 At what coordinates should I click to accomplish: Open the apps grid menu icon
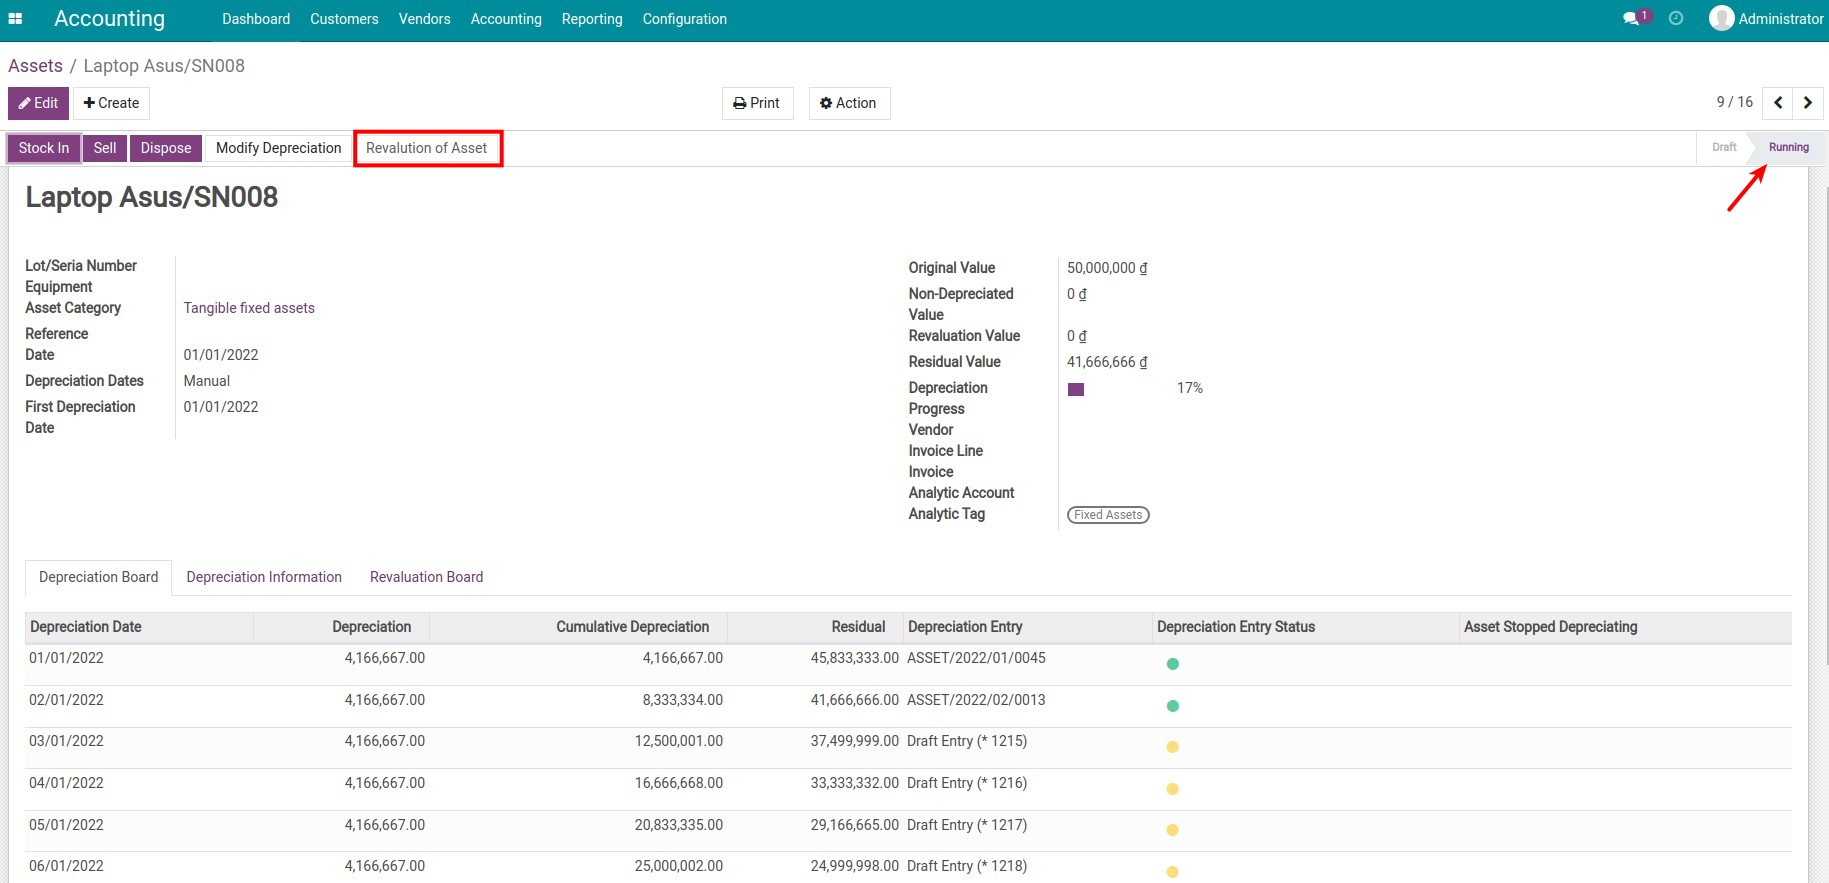[x=15, y=19]
